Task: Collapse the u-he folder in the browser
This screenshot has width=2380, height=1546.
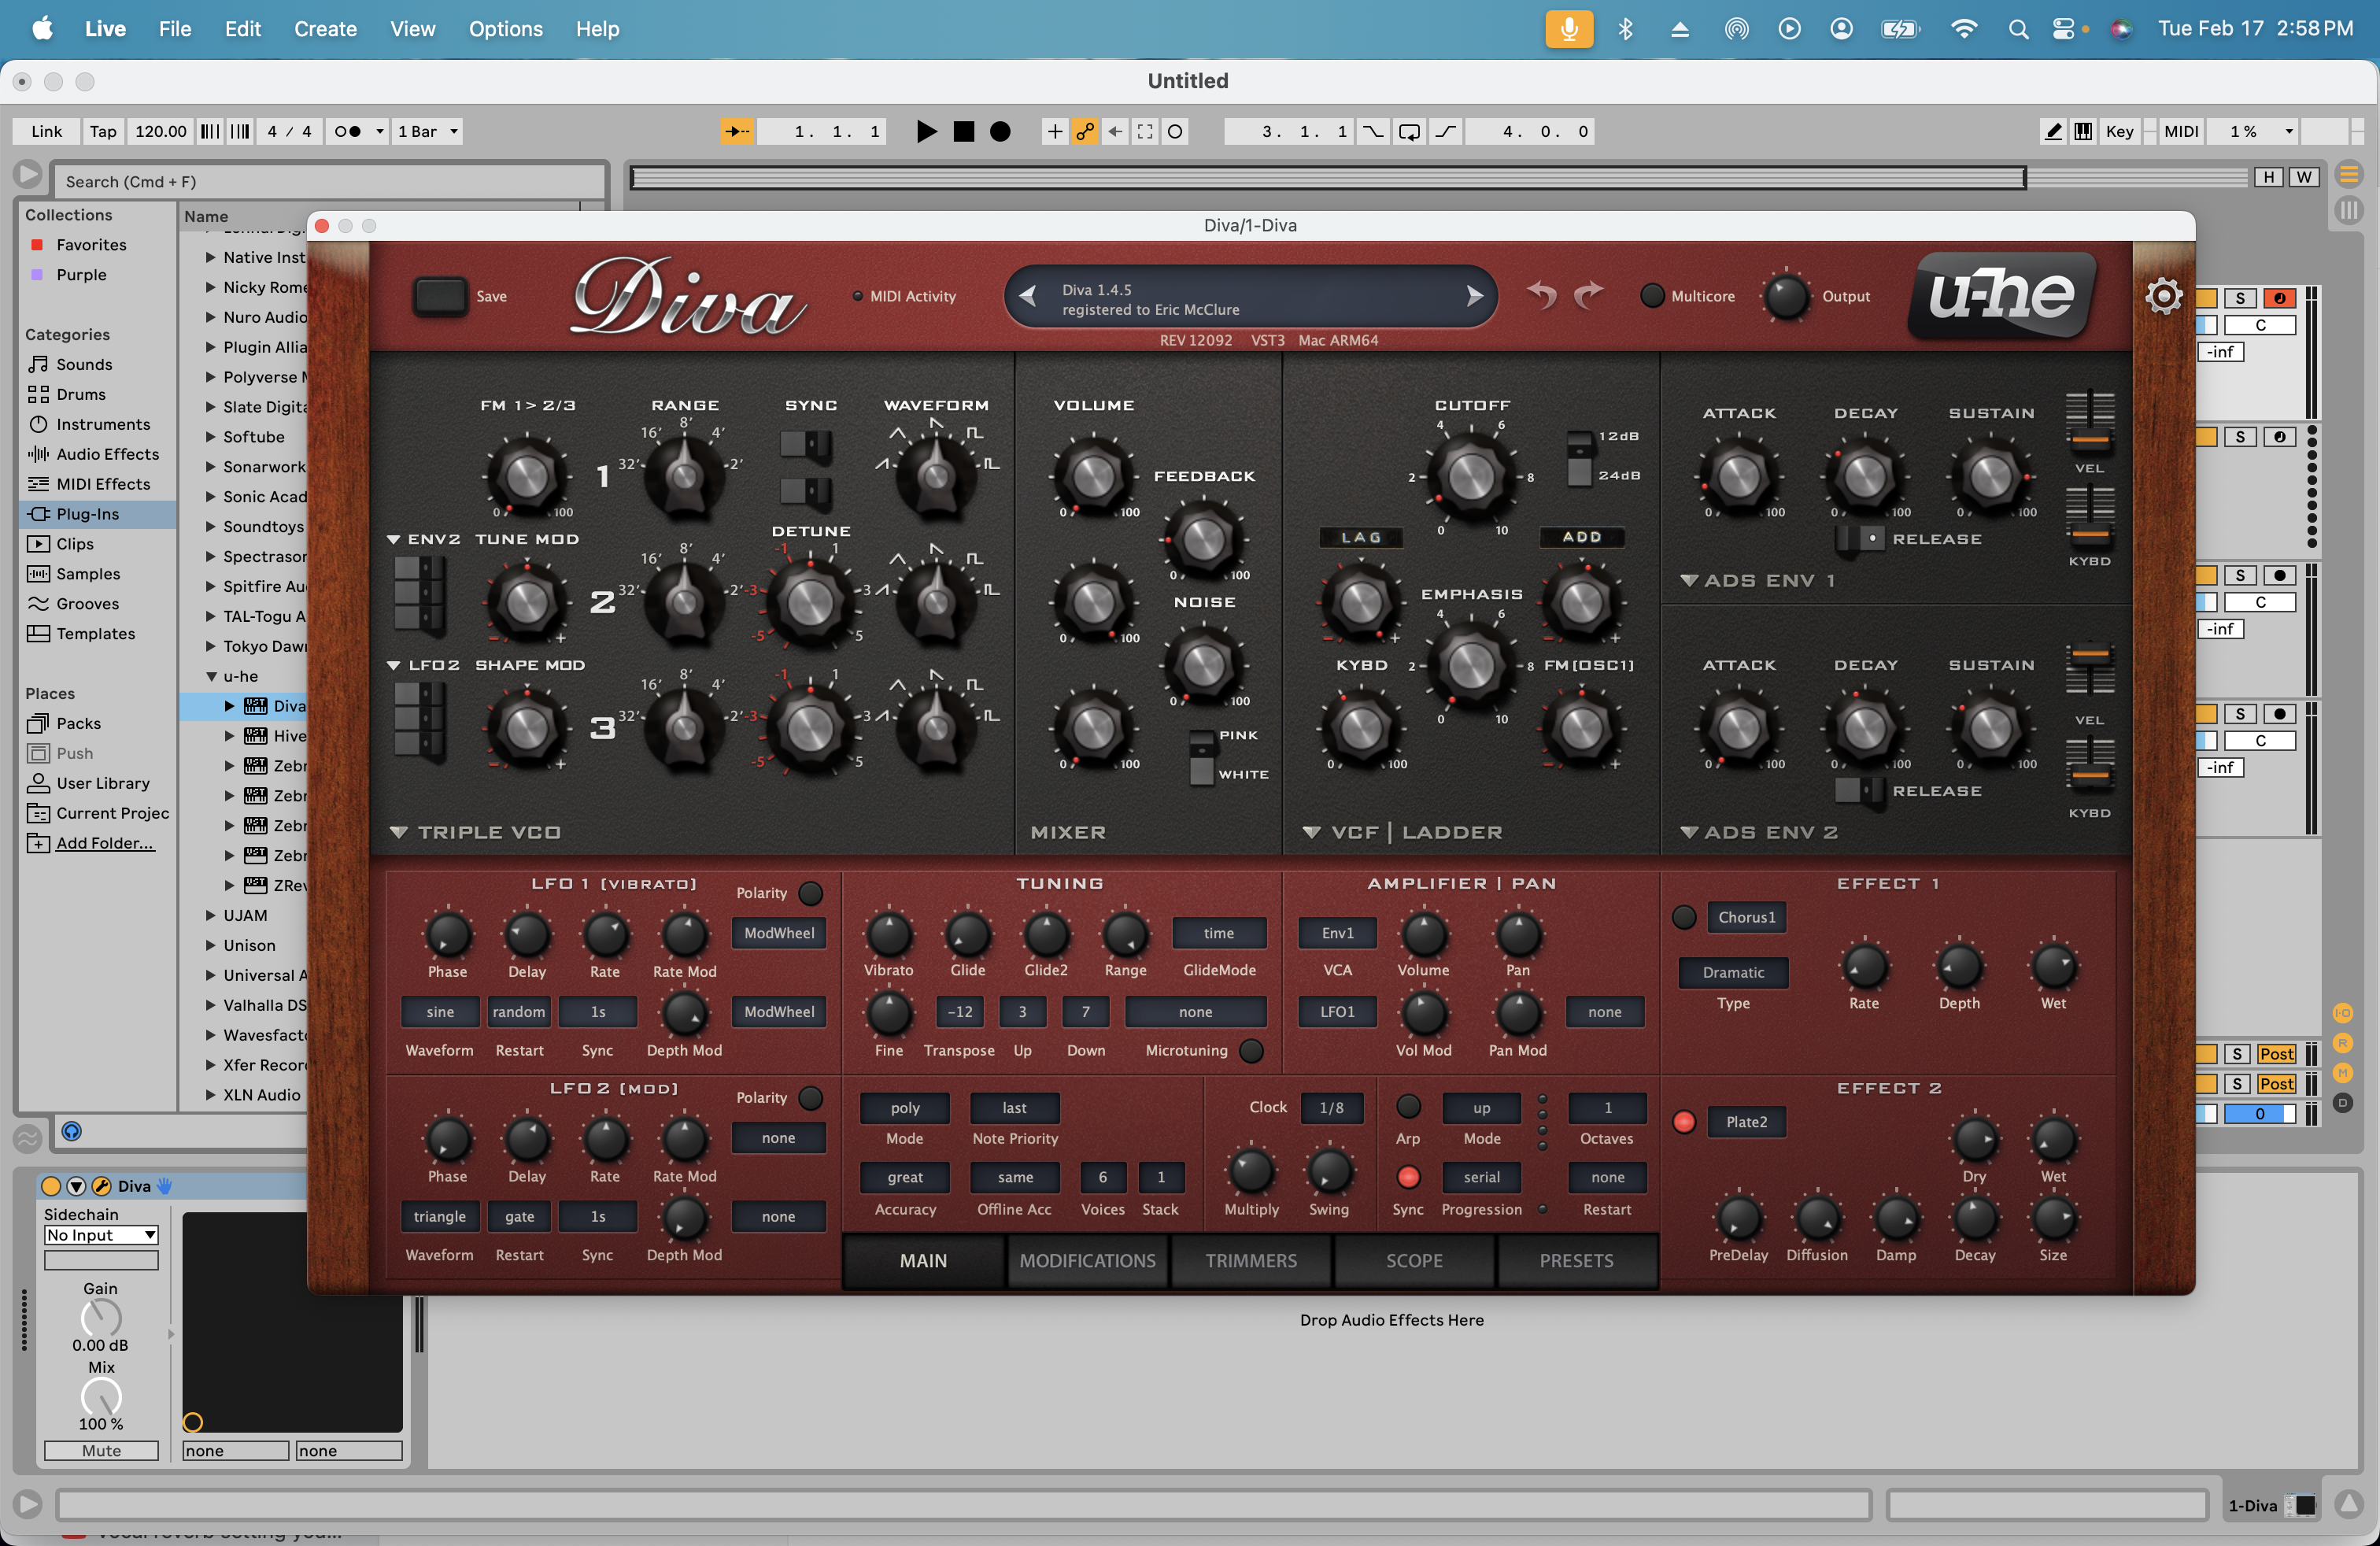Action: (x=210, y=676)
